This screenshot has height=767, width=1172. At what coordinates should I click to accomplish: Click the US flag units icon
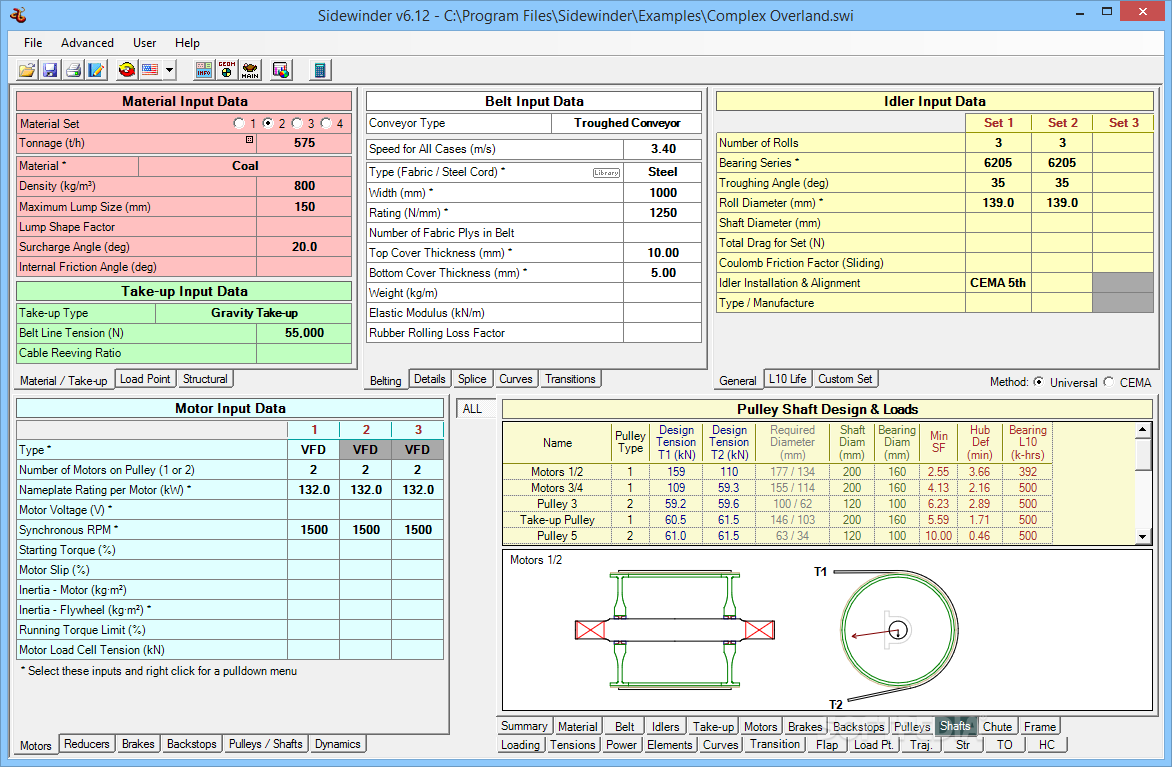pyautogui.click(x=150, y=70)
